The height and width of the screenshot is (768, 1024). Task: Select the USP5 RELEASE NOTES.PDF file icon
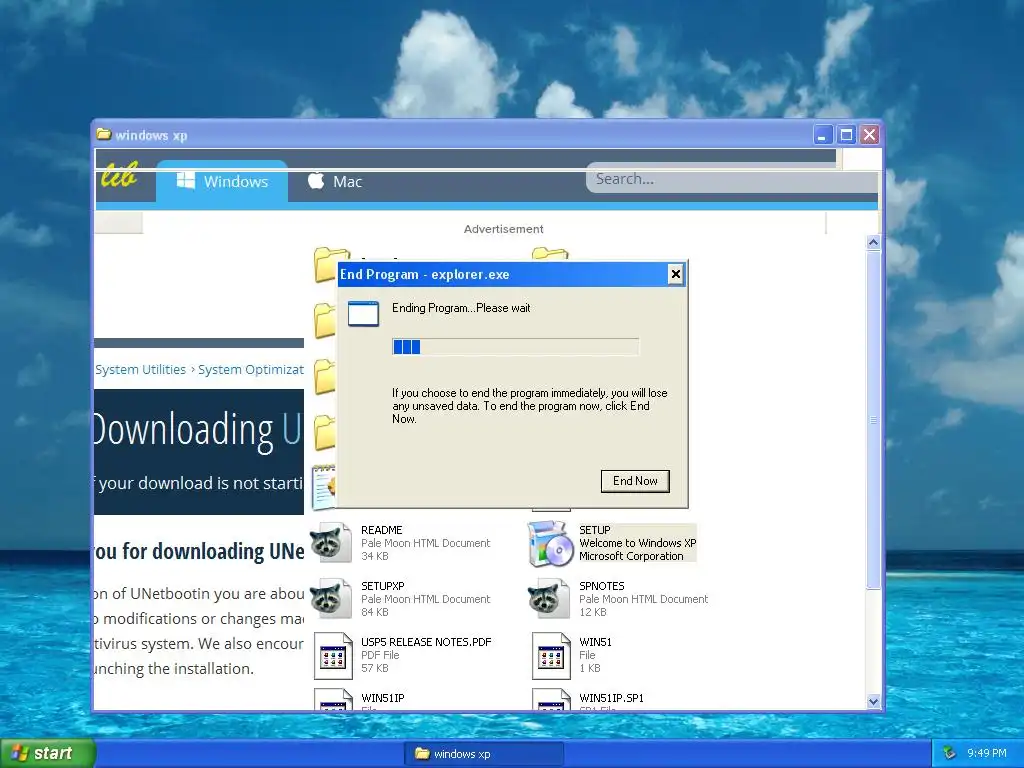click(332, 655)
